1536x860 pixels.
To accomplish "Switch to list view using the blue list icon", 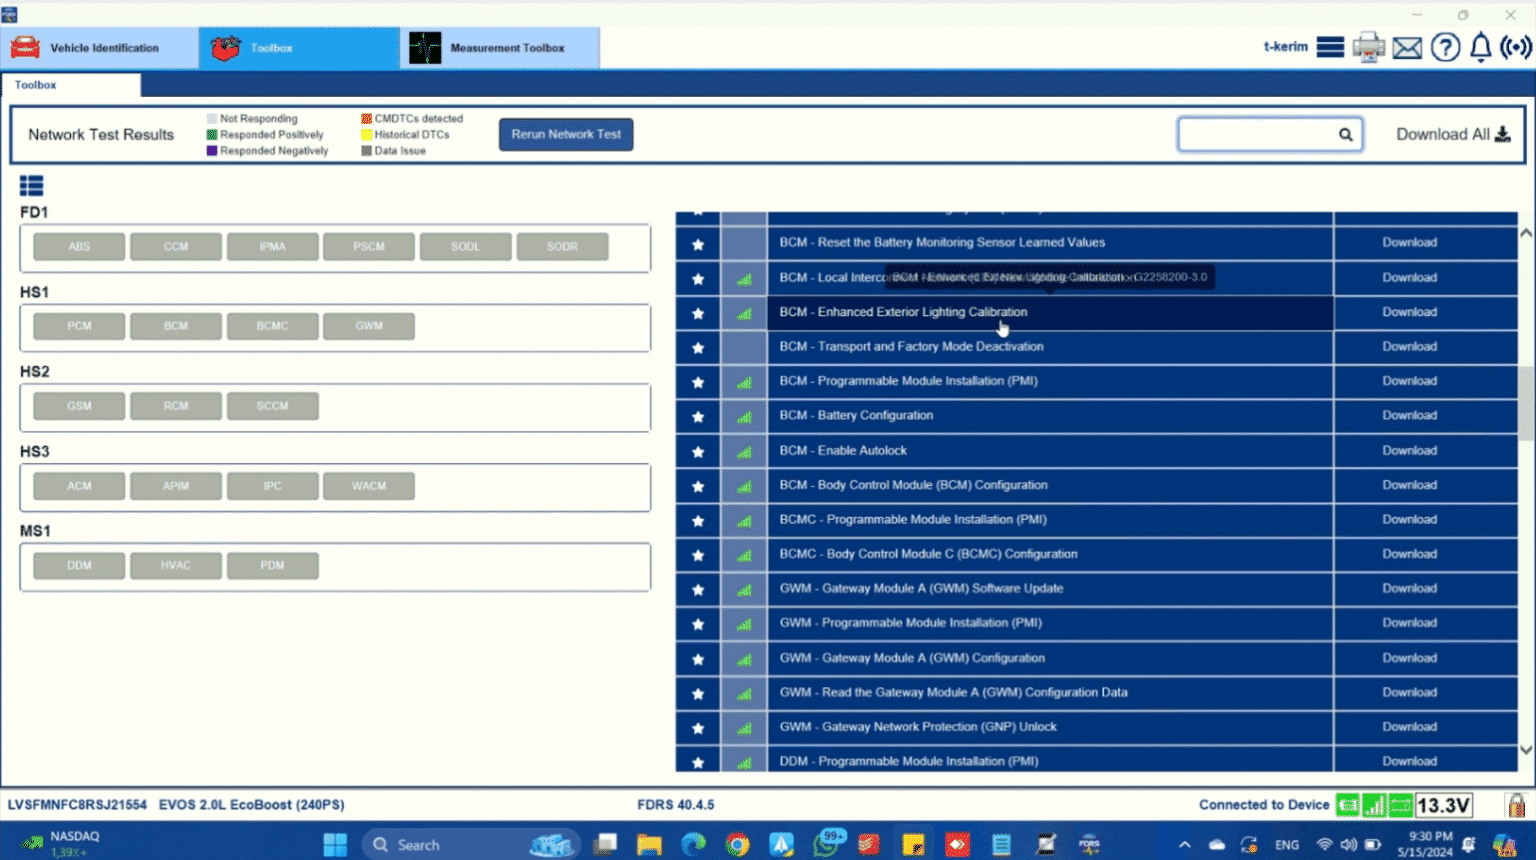I will [x=31, y=186].
